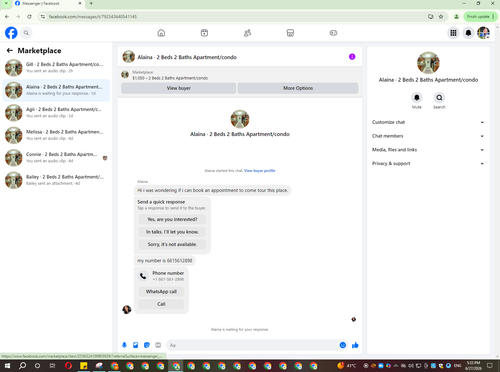
Task: Send quick reply "Sorry, it's not available."
Action: coord(172,244)
